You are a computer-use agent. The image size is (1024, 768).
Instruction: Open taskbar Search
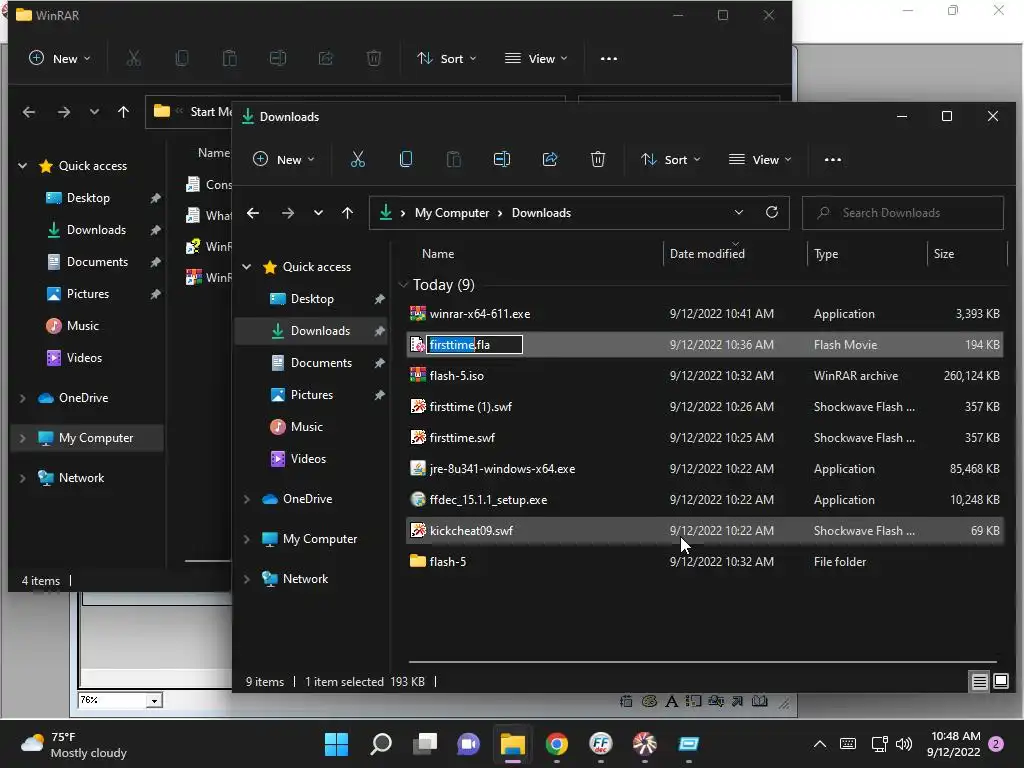pos(381,744)
